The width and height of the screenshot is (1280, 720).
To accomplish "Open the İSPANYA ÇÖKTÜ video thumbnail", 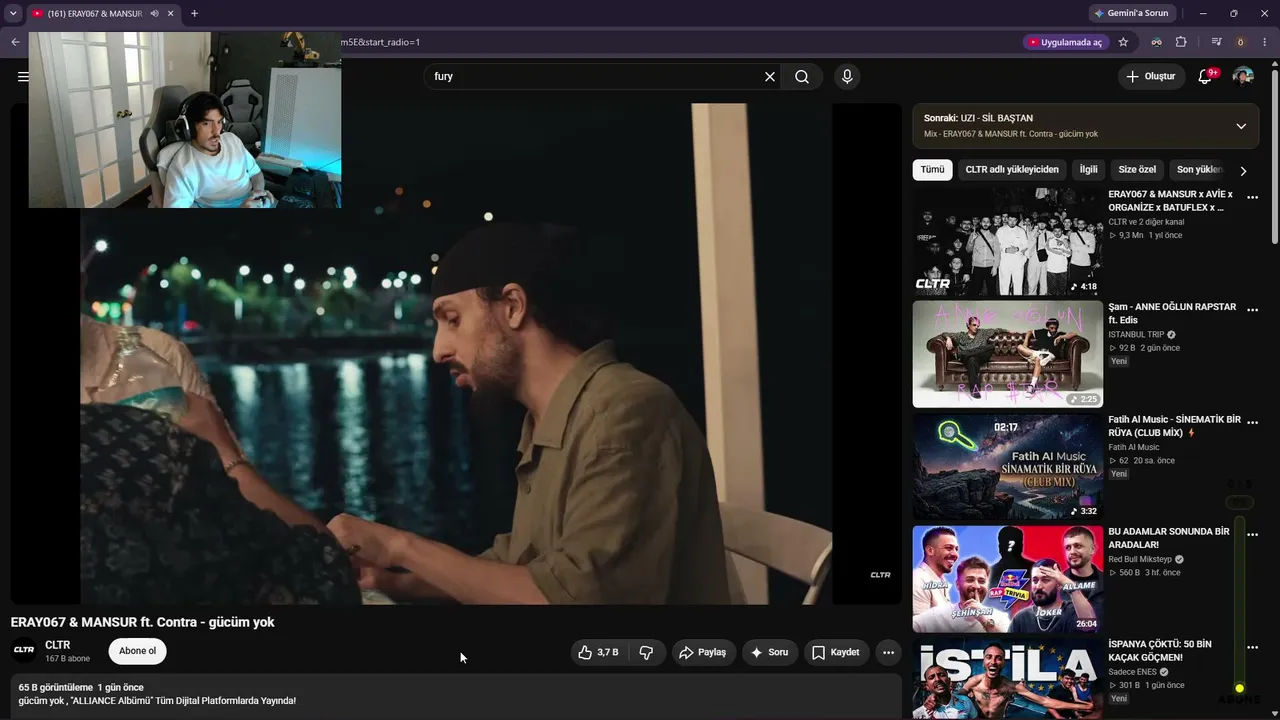I will pos(1007,679).
